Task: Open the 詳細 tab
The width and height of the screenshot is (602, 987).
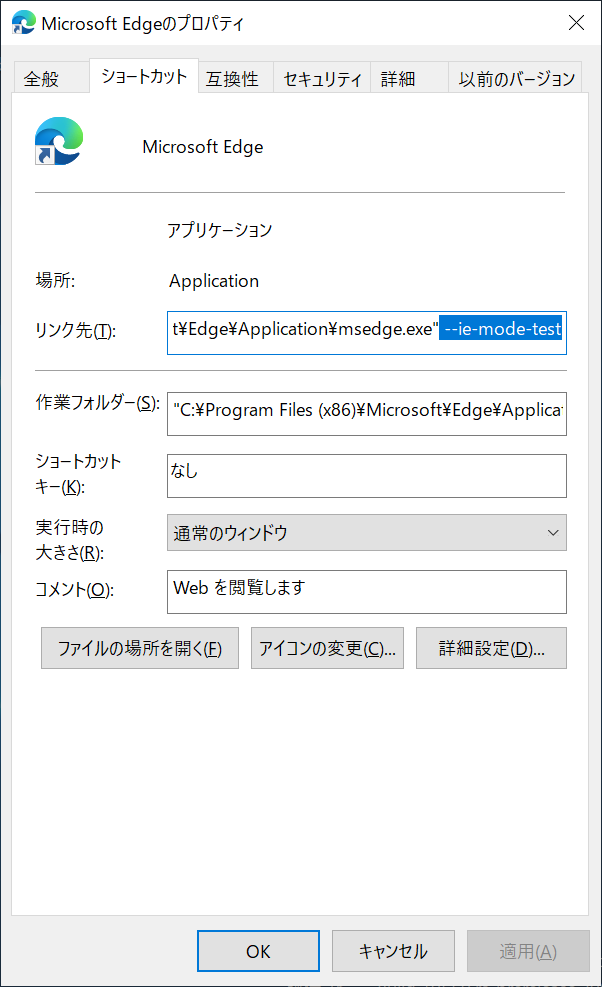Action: [x=409, y=78]
